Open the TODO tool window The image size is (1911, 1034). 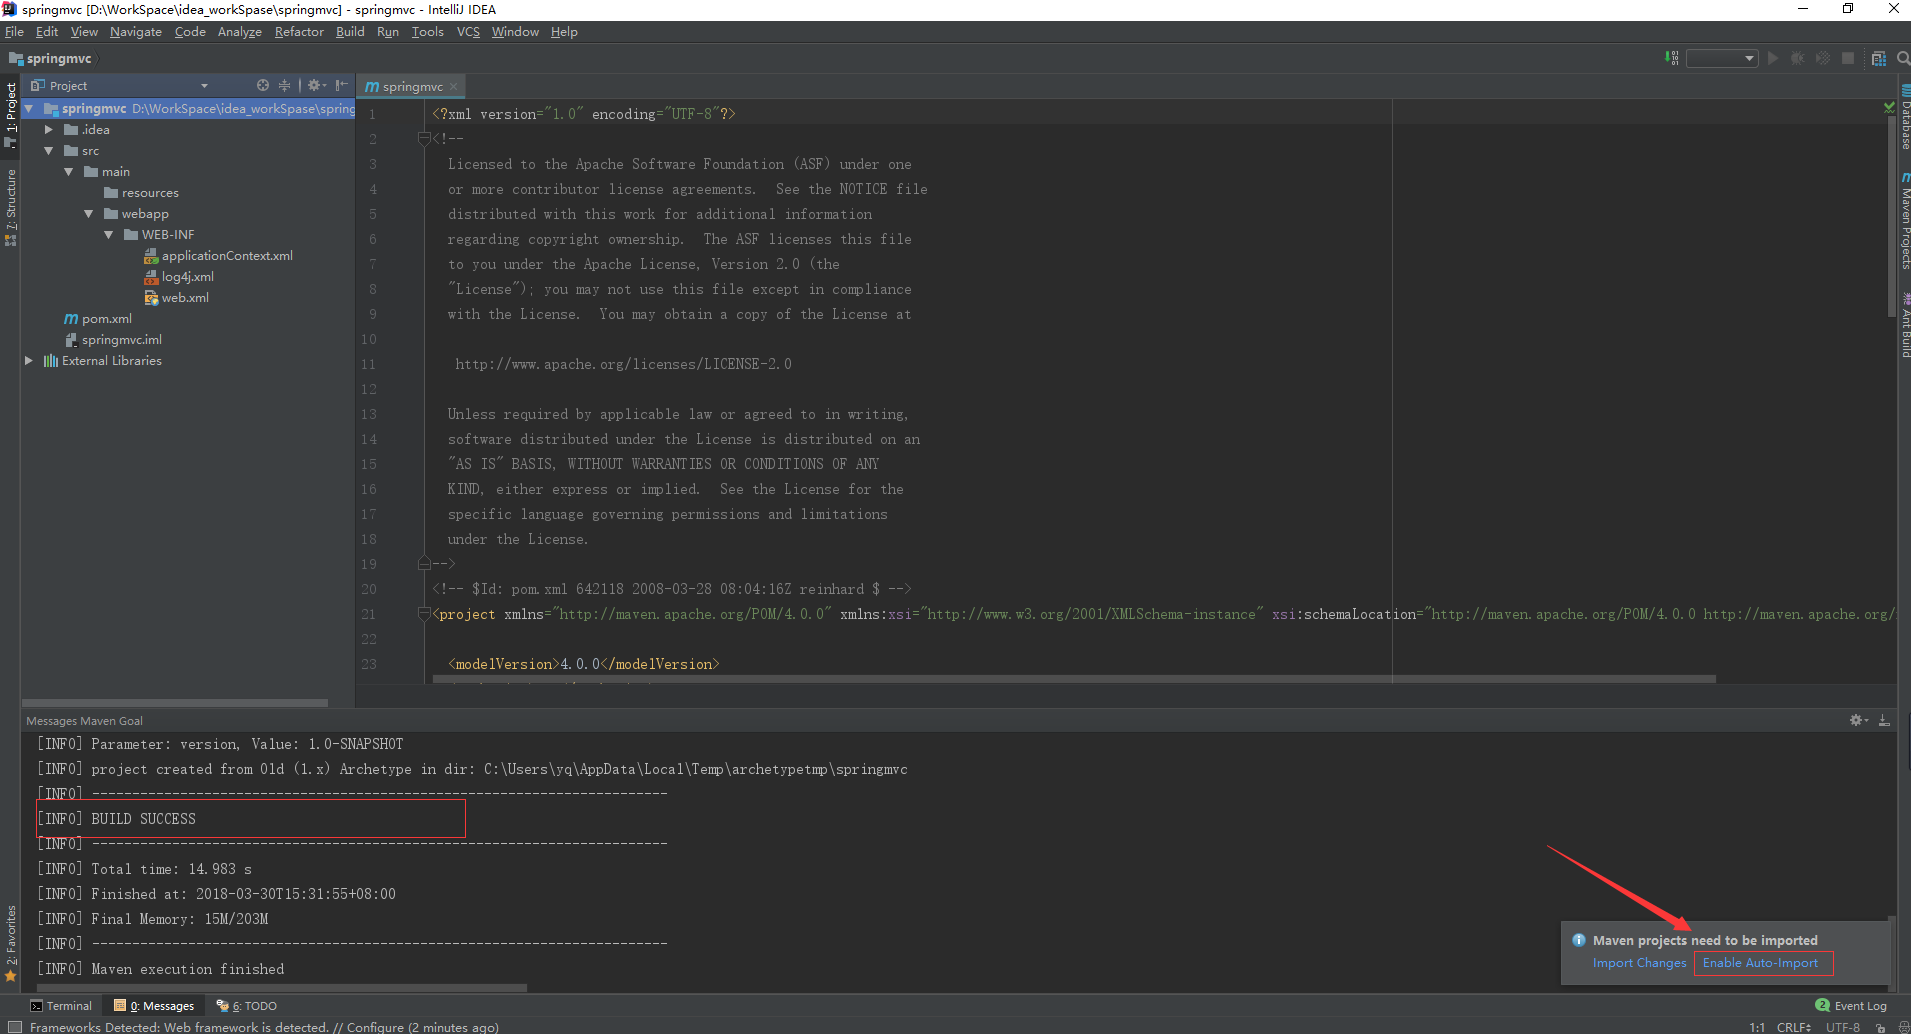(x=247, y=1006)
